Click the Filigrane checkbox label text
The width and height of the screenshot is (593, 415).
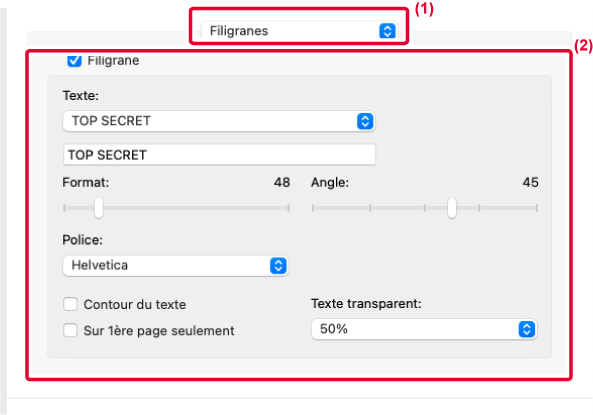113,61
